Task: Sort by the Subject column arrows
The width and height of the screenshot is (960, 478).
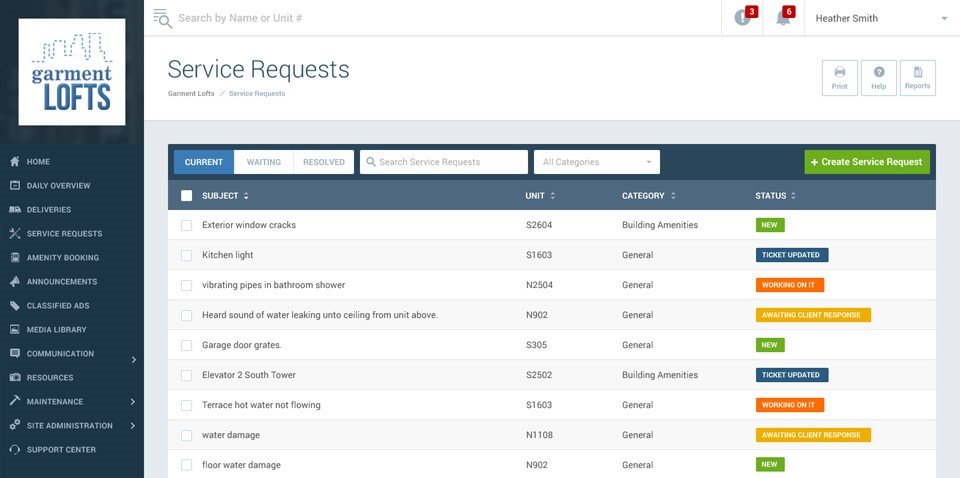Action: (x=246, y=196)
